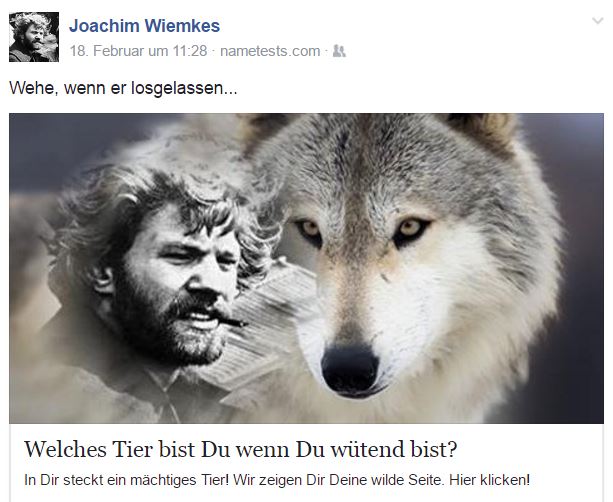Click the wolf's nose in preview image
This screenshot has width=613, height=502.
pos(350,369)
